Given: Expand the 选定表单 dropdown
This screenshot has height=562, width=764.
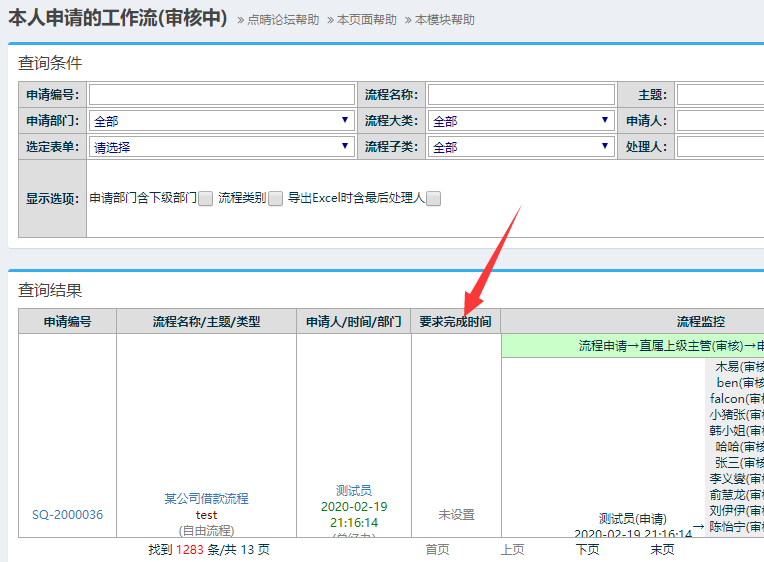Looking at the screenshot, I should click(221, 147).
